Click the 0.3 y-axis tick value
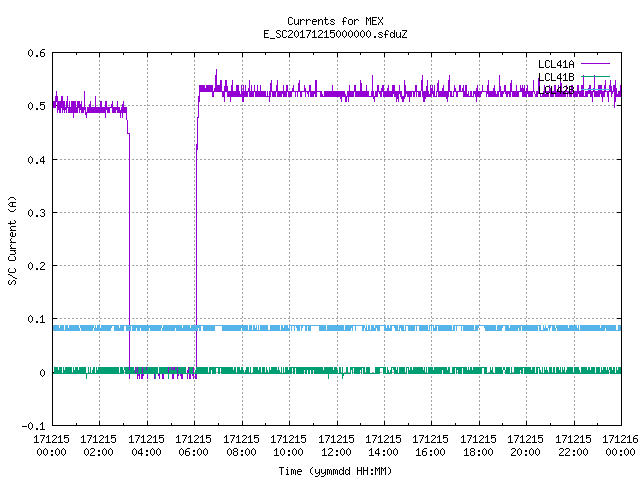640x480 pixels. click(36, 213)
